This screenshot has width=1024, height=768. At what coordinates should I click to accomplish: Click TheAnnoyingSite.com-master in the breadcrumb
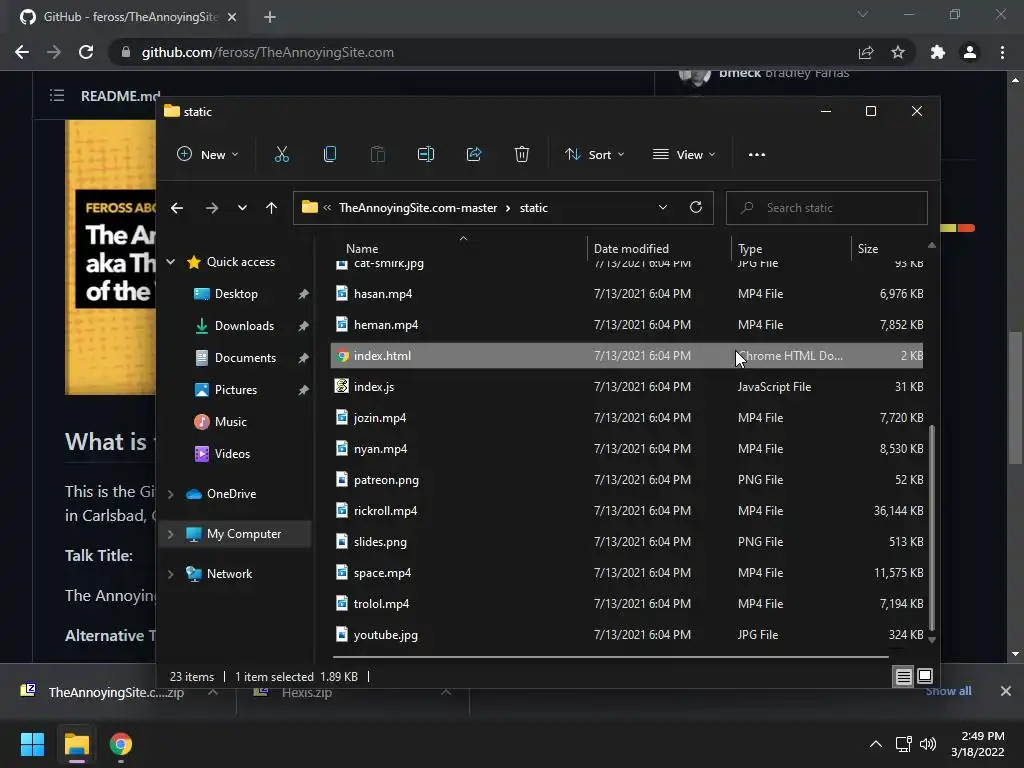pos(418,208)
